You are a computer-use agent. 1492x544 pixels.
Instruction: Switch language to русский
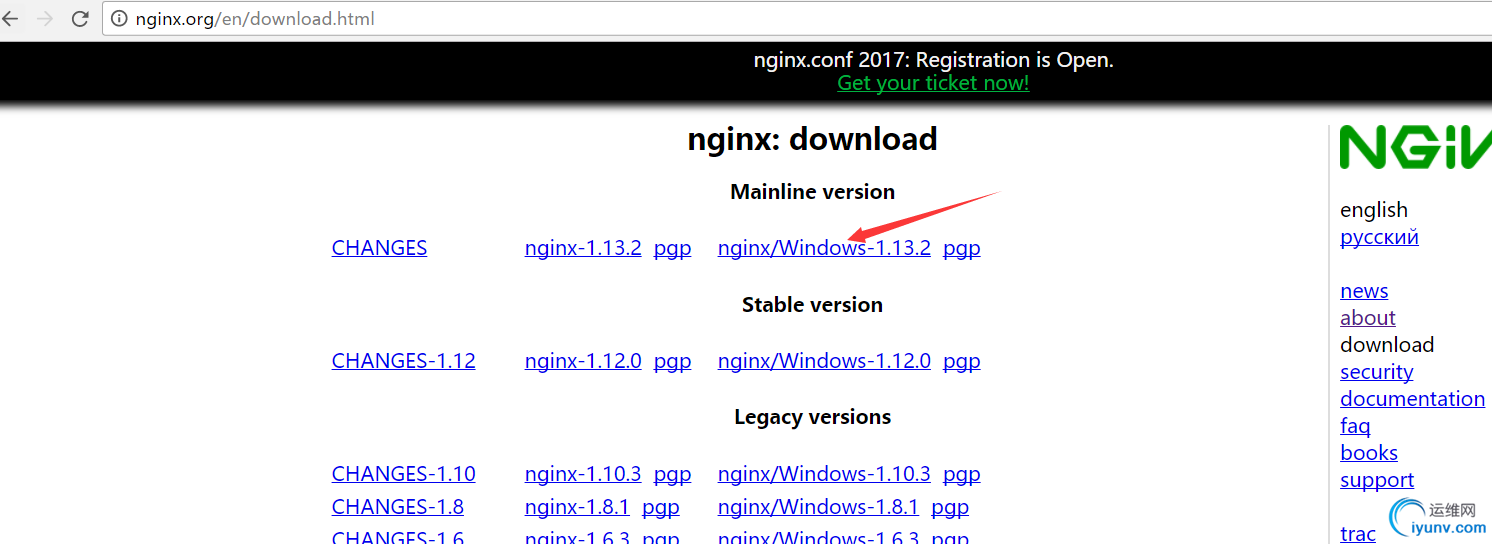tap(1379, 237)
